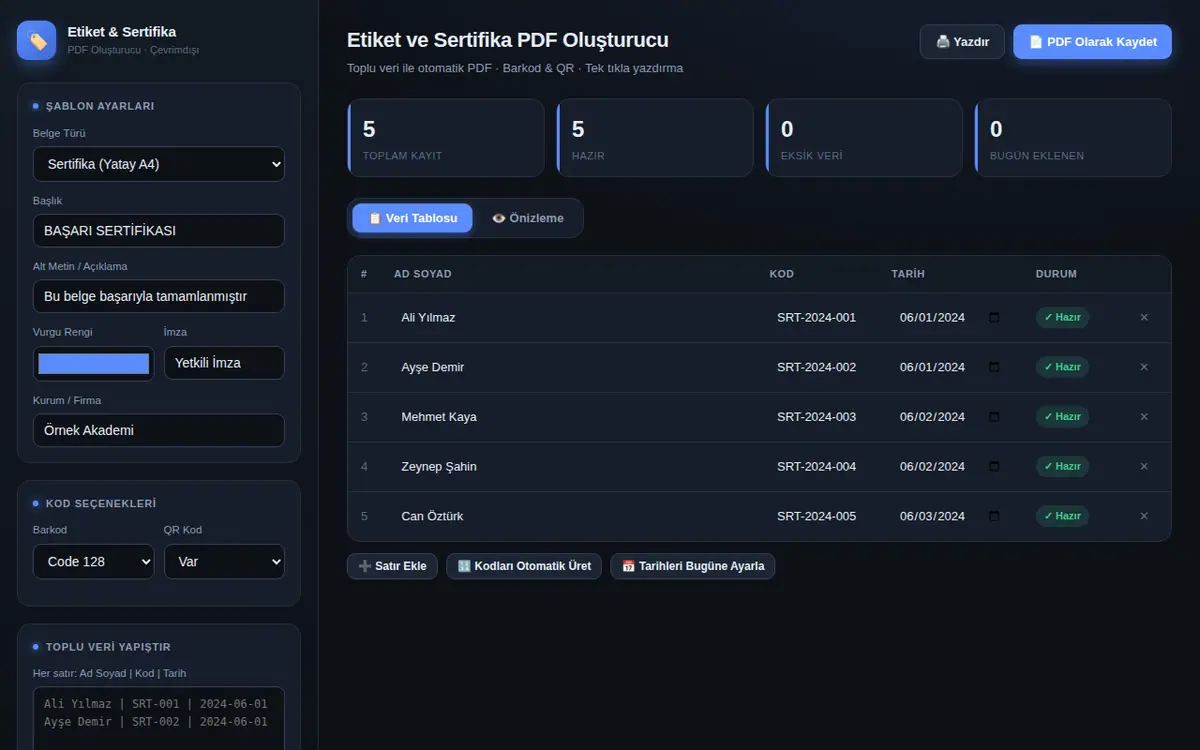Open the Önizleme tab
1200x750 pixels.
coord(527,218)
